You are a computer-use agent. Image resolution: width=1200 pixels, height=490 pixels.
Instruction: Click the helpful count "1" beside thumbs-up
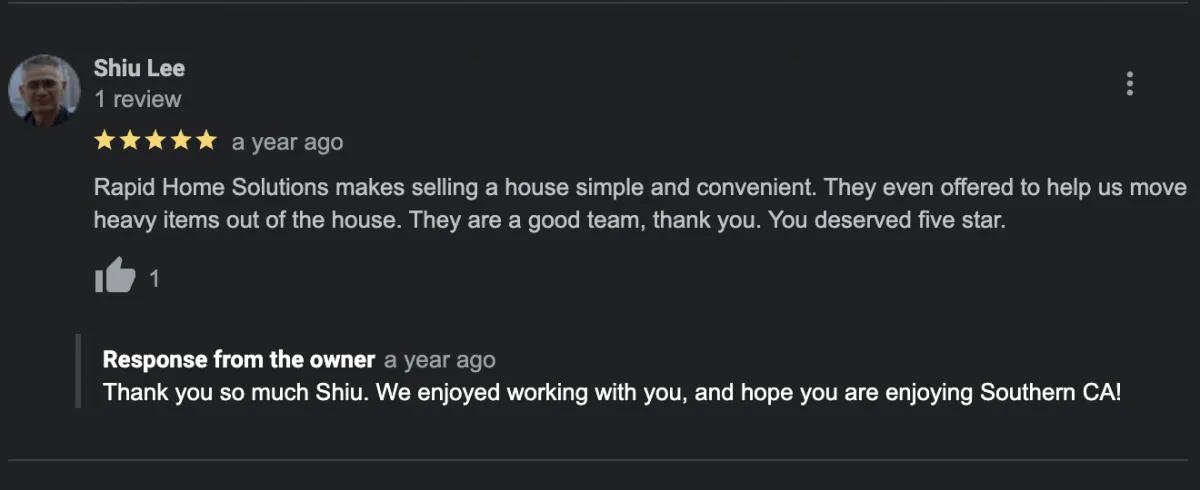154,278
